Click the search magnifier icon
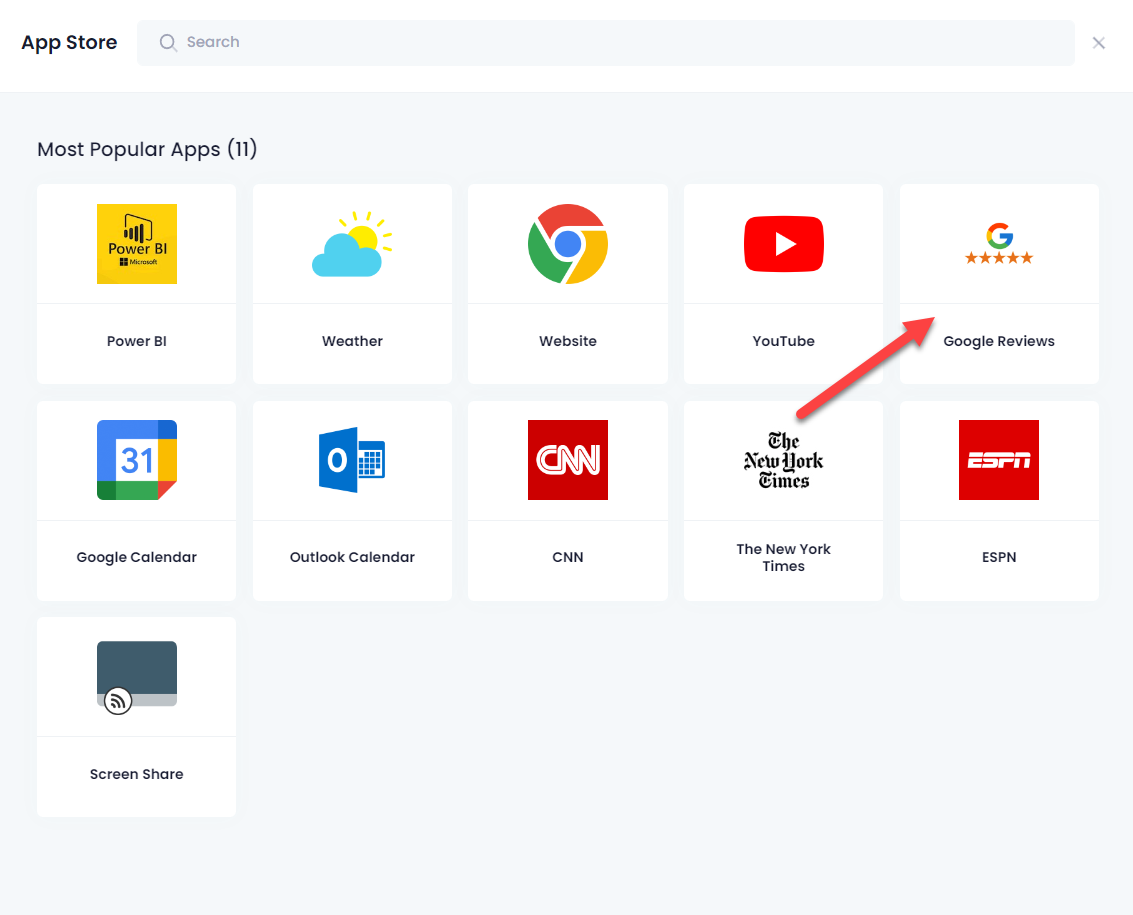The height and width of the screenshot is (915, 1133). [x=168, y=43]
